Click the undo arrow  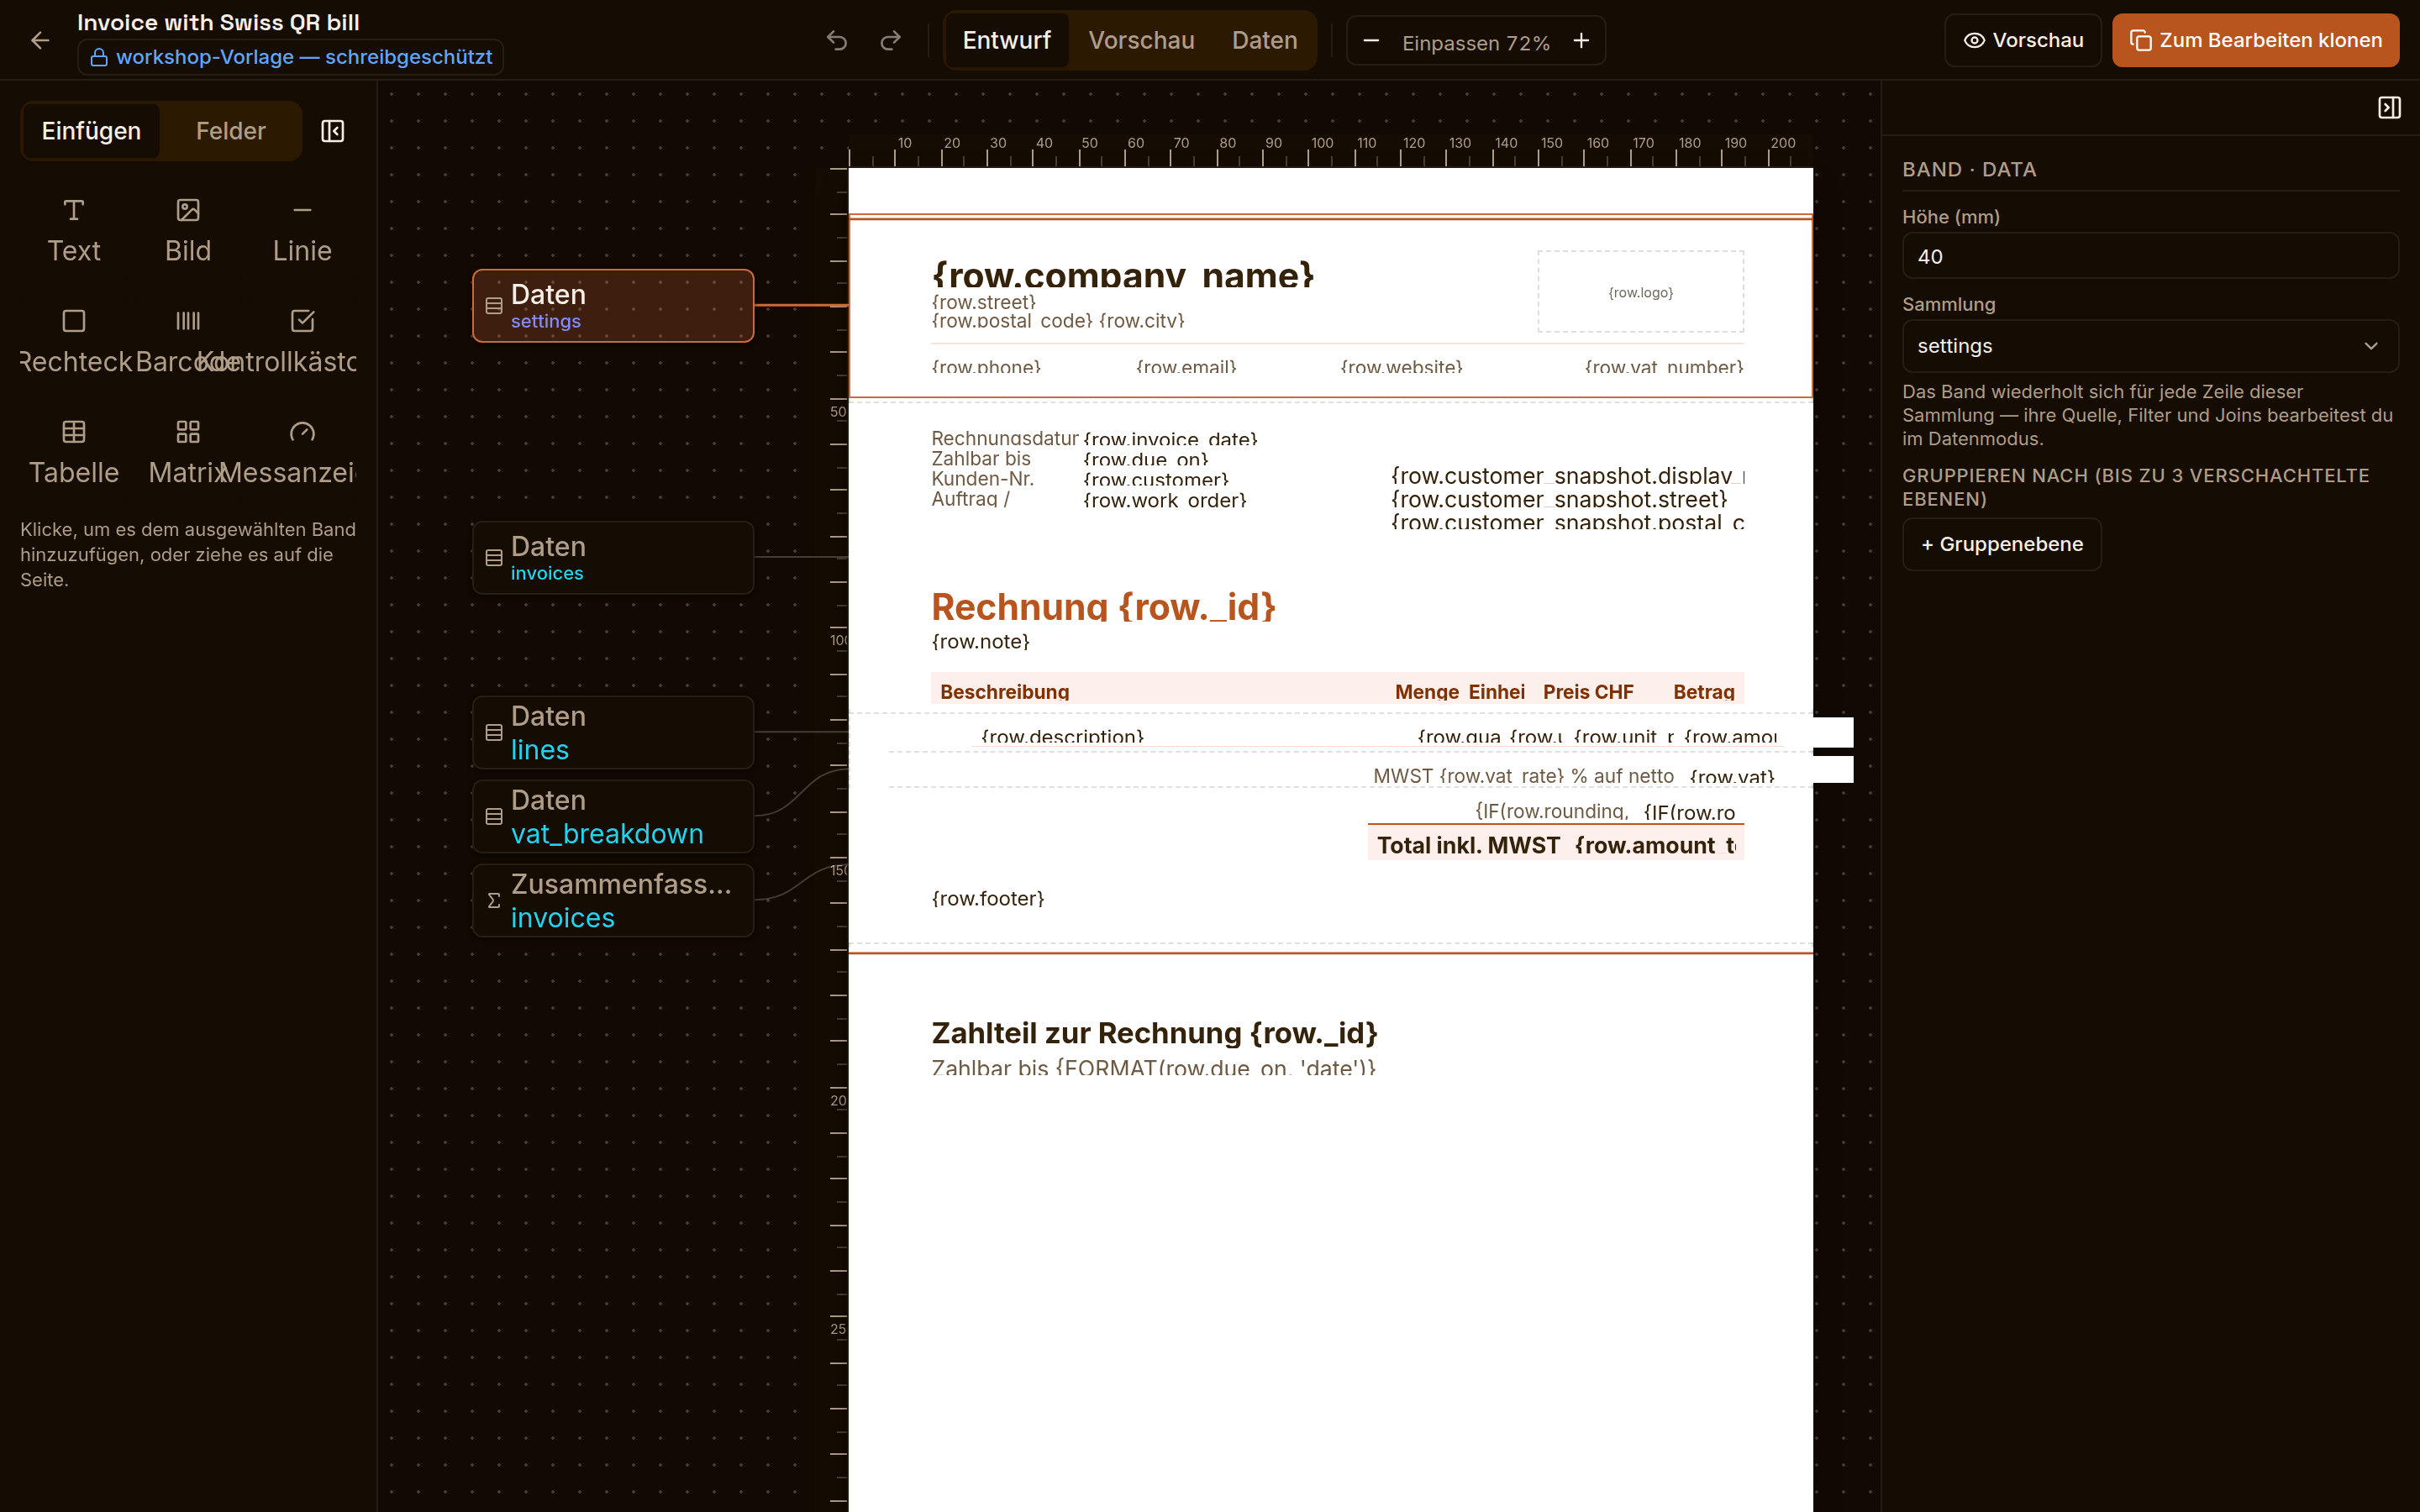click(837, 40)
